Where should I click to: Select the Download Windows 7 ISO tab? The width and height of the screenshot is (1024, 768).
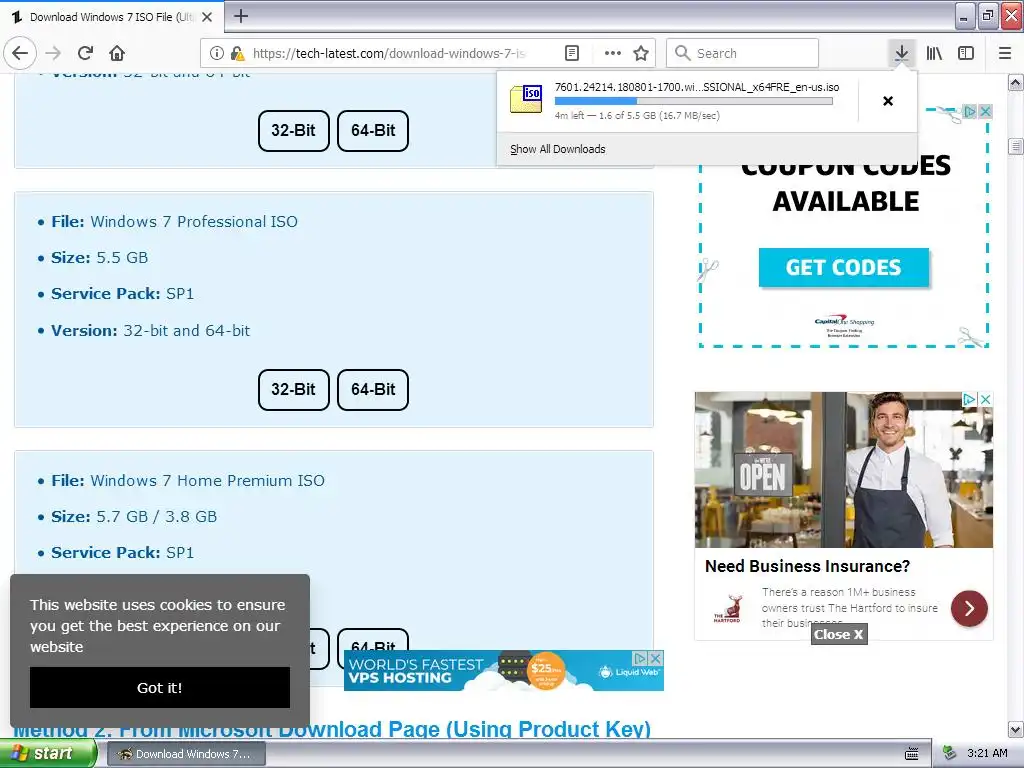(111, 17)
